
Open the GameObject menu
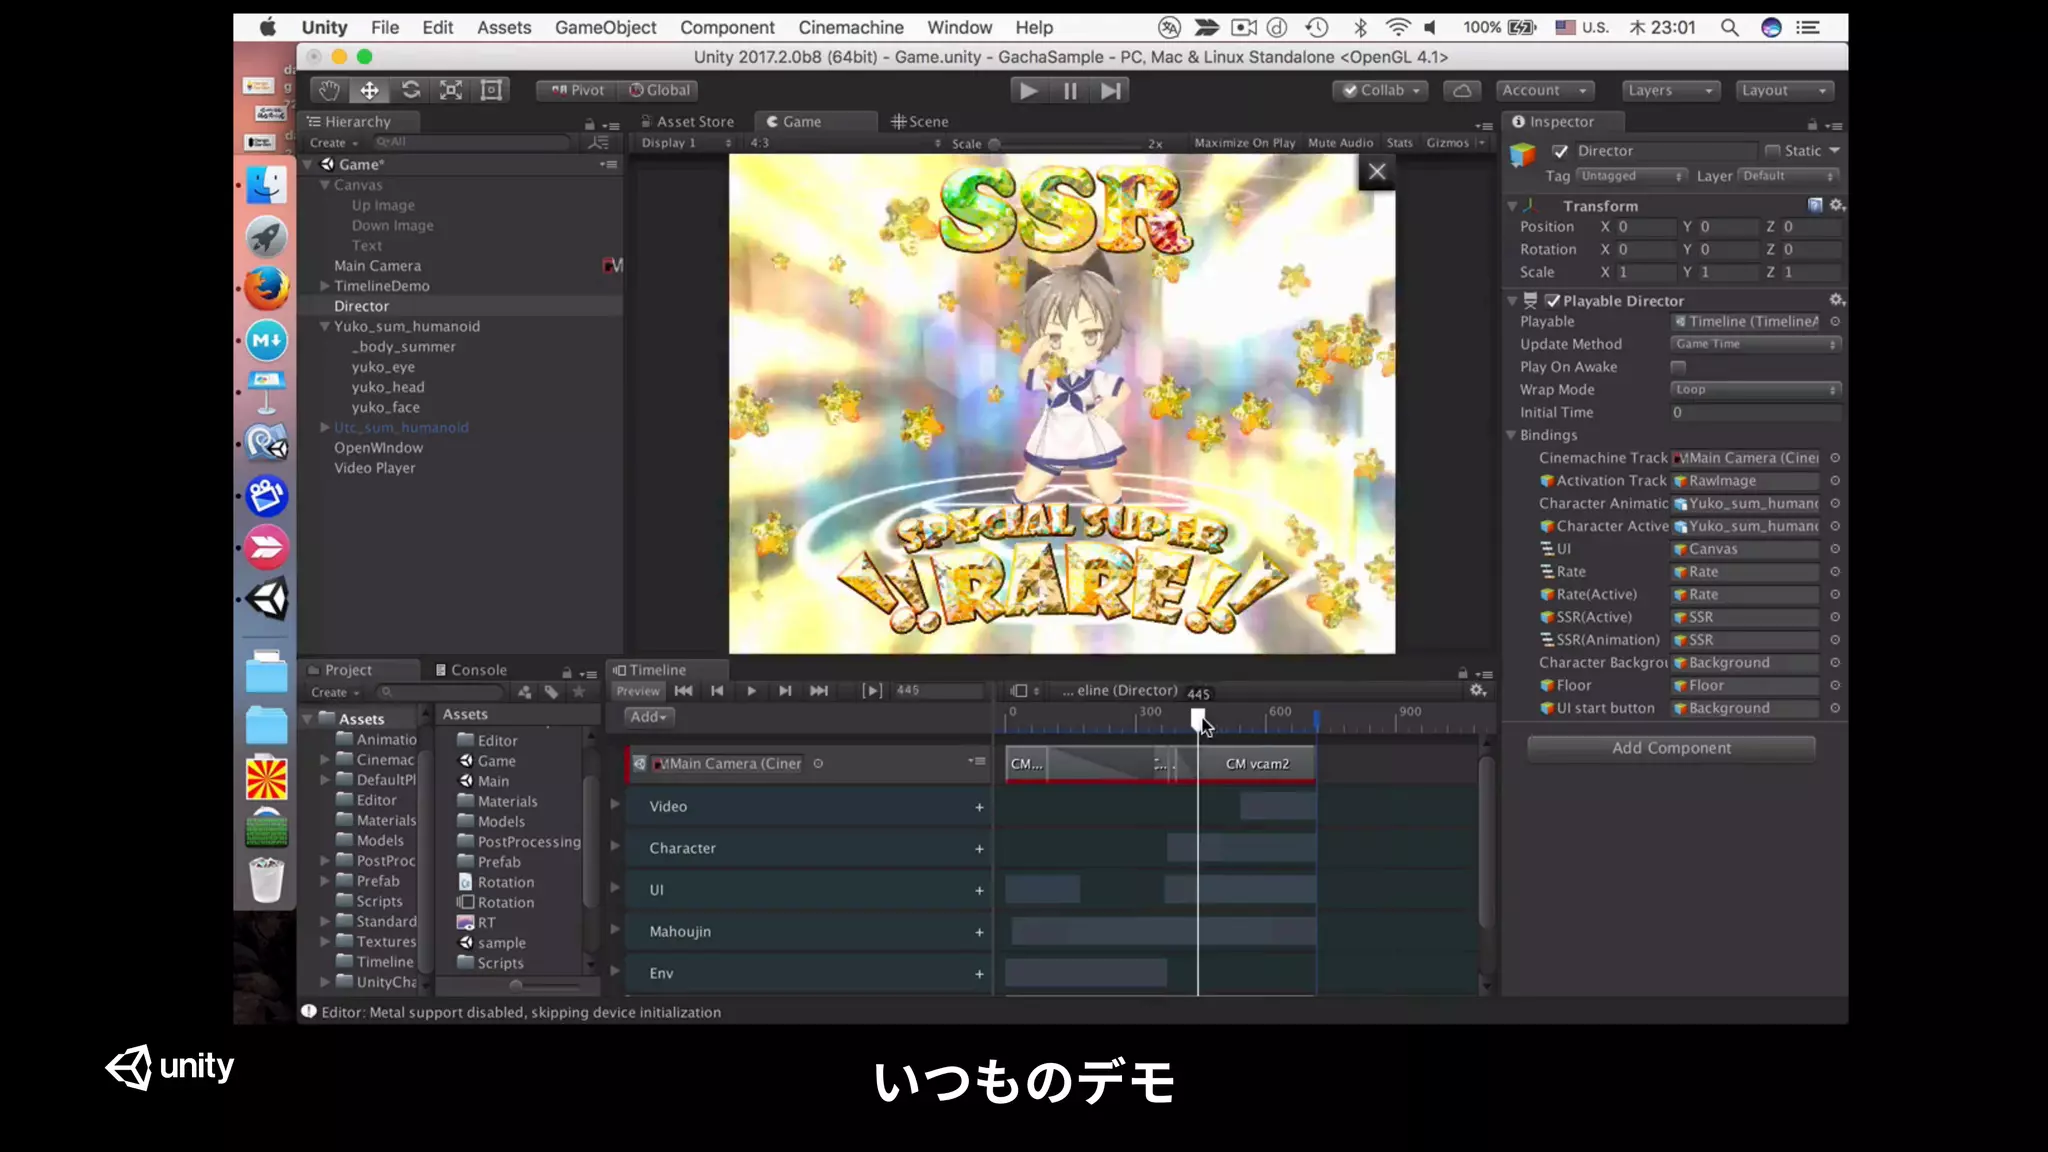coord(605,27)
